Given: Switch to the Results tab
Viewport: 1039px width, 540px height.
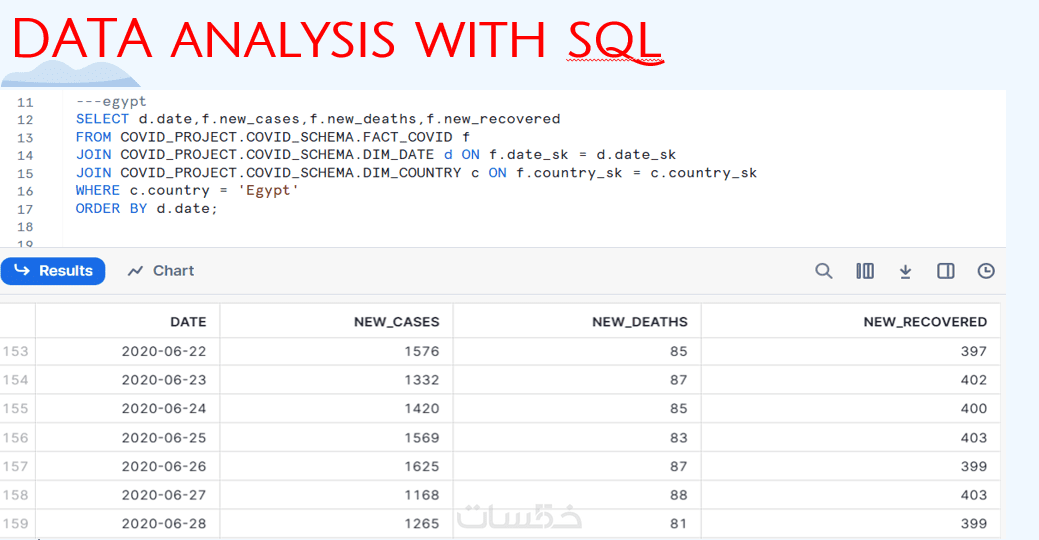Looking at the screenshot, I should point(53,271).
